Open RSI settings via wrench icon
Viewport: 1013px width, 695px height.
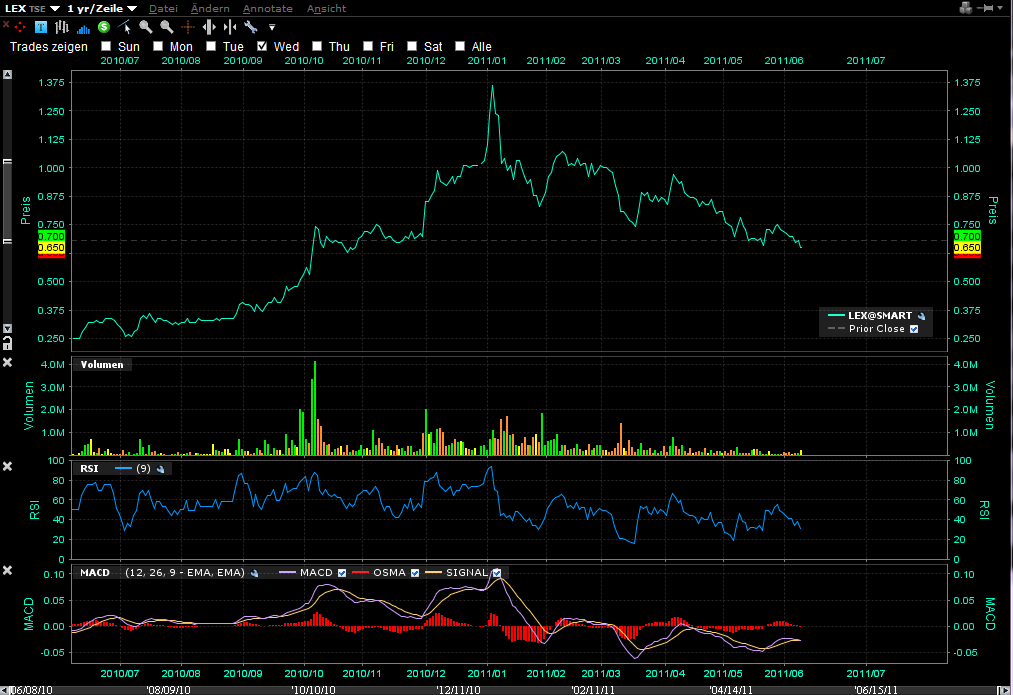(161, 468)
